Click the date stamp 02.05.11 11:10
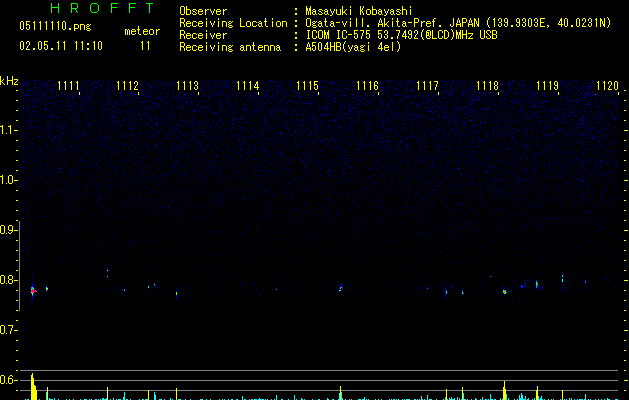This screenshot has width=629, height=400. coord(61,46)
